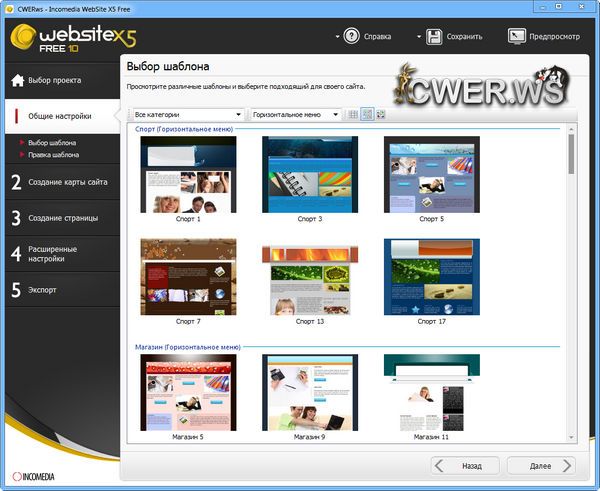Click the app icon in title bar
Viewport: 600px width, 491px height.
click(x=10, y=9)
